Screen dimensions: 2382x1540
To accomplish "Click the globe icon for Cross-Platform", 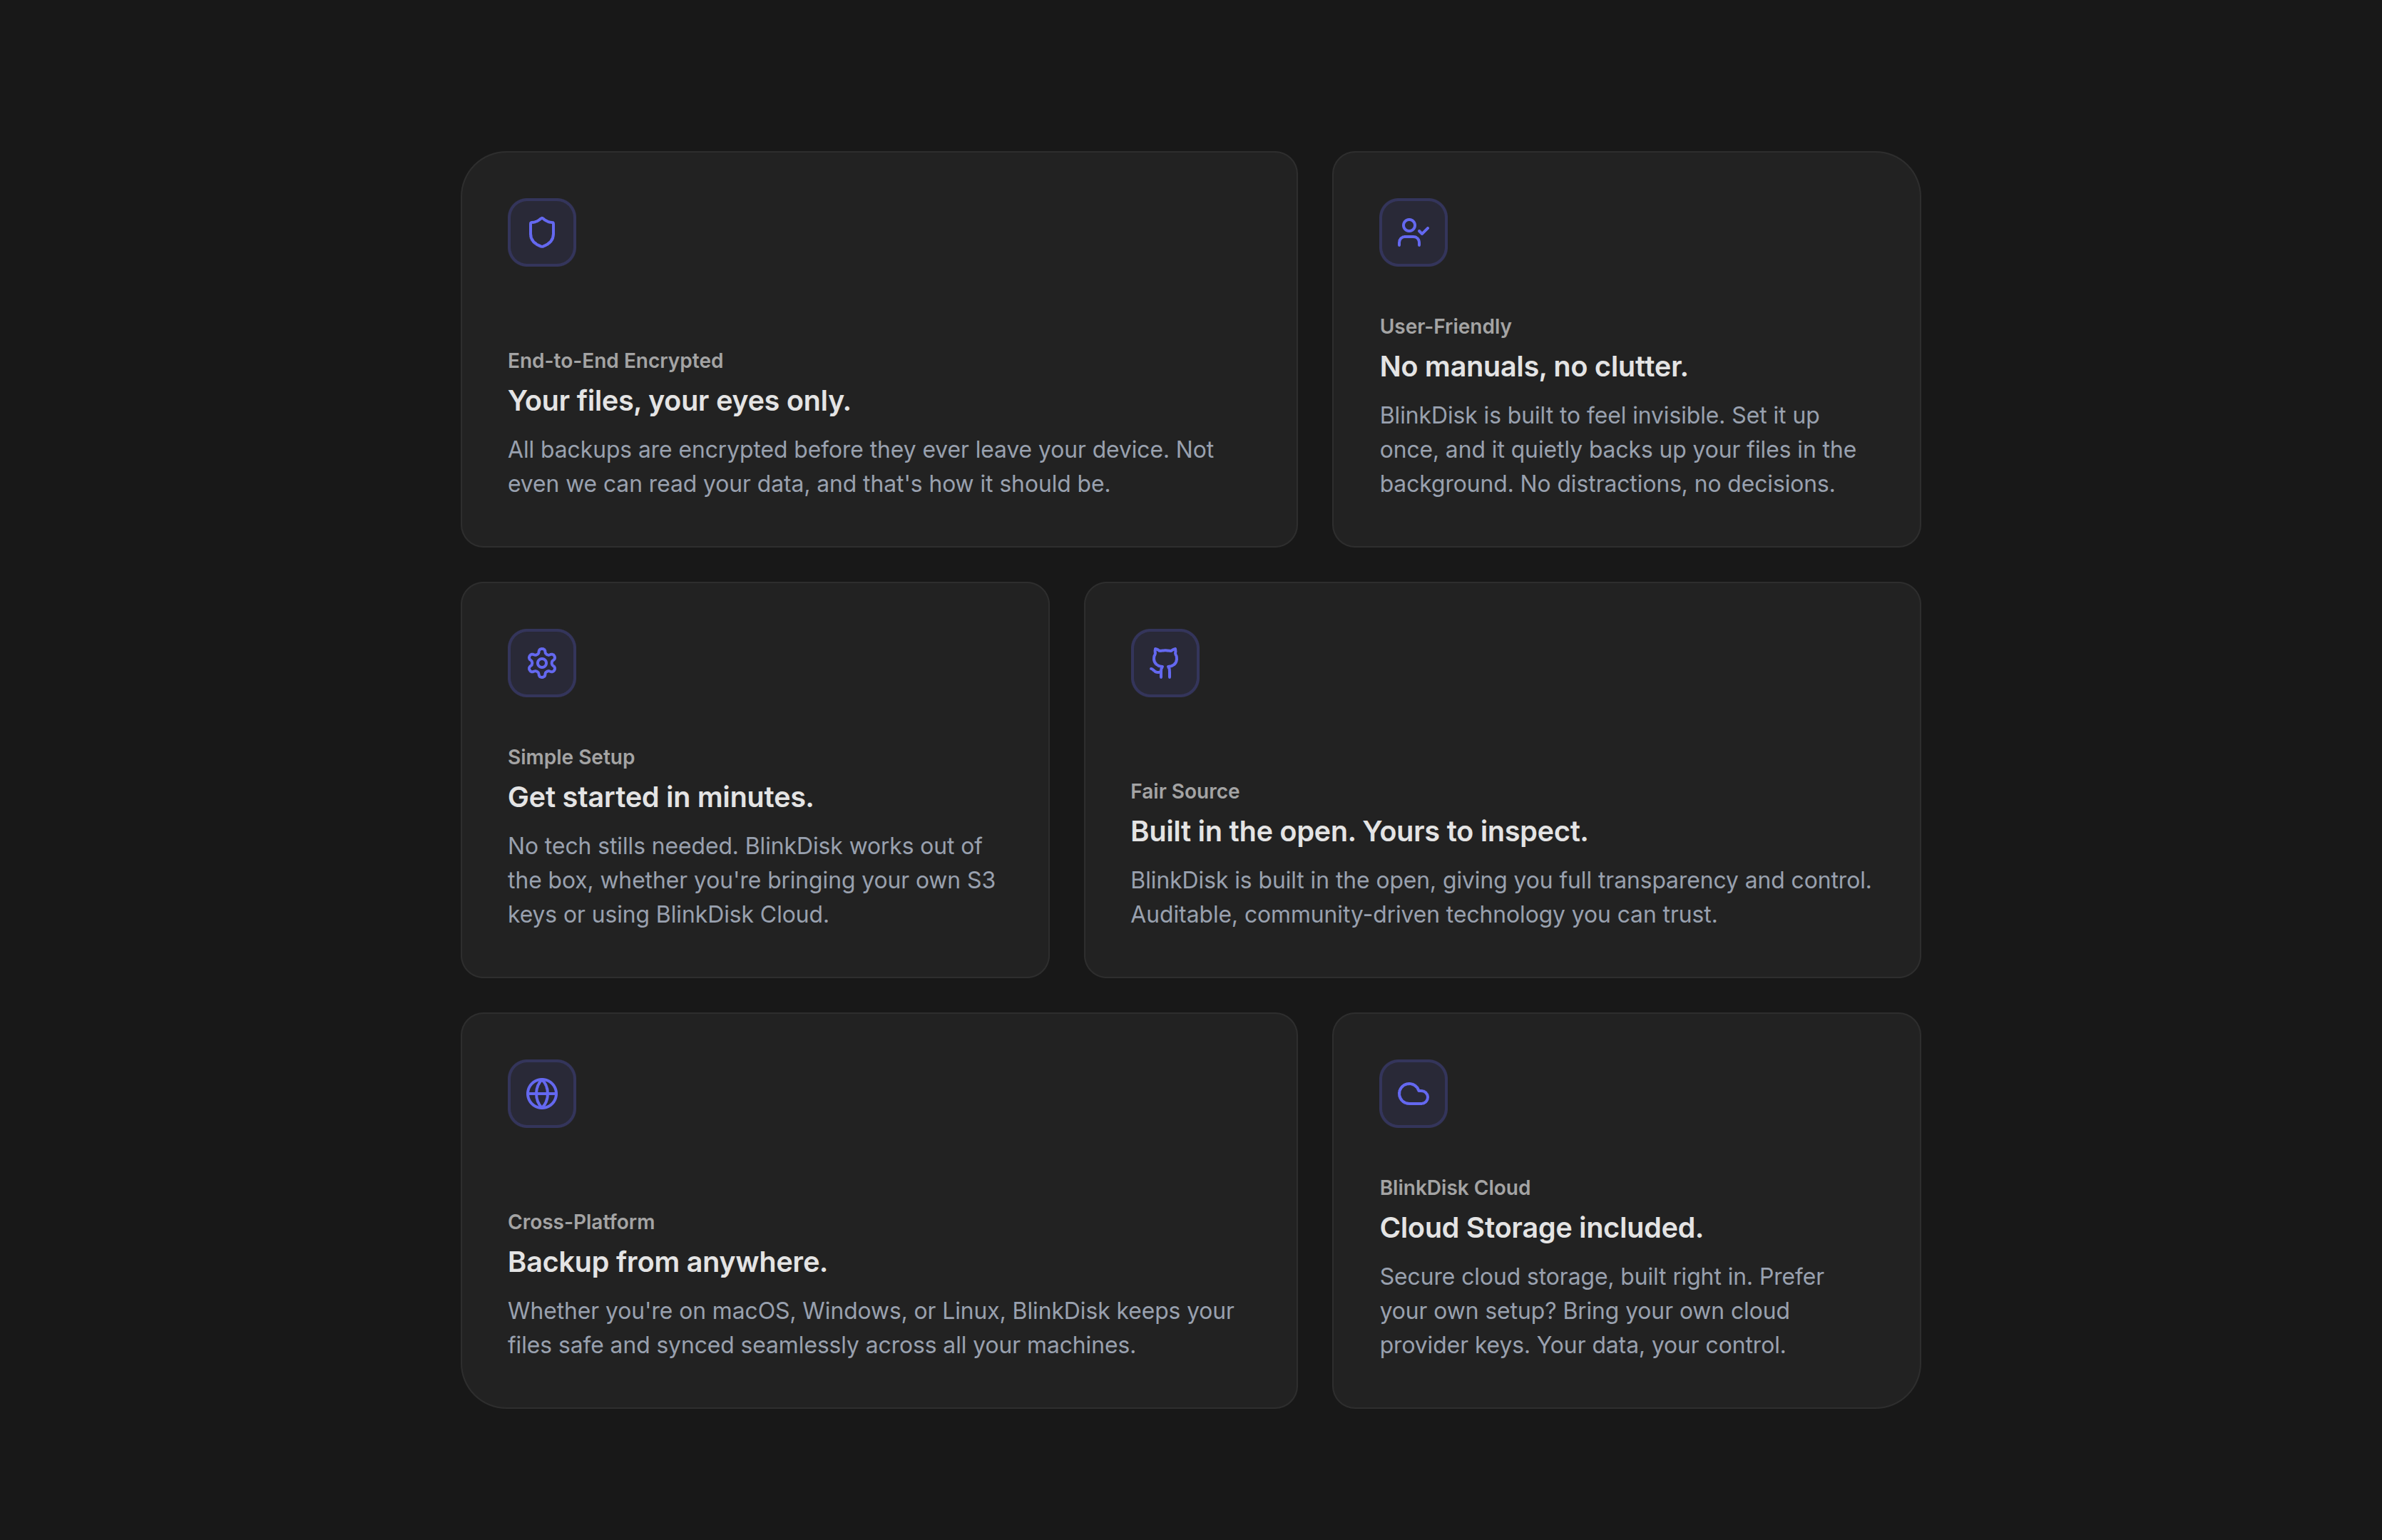I will point(541,1094).
